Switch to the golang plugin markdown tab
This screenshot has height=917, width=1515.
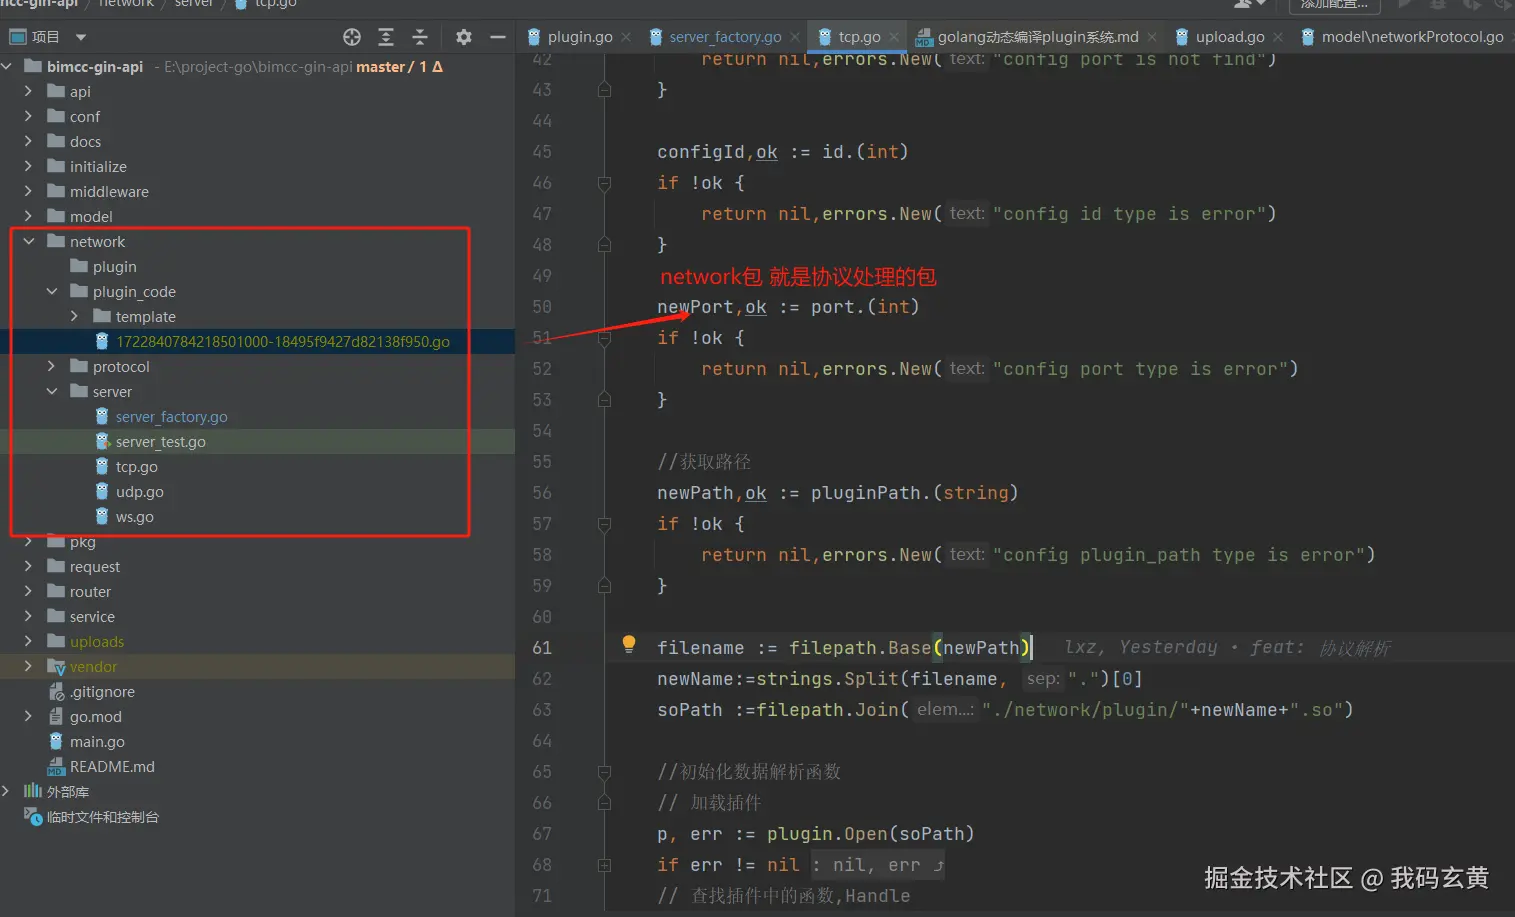point(1036,37)
